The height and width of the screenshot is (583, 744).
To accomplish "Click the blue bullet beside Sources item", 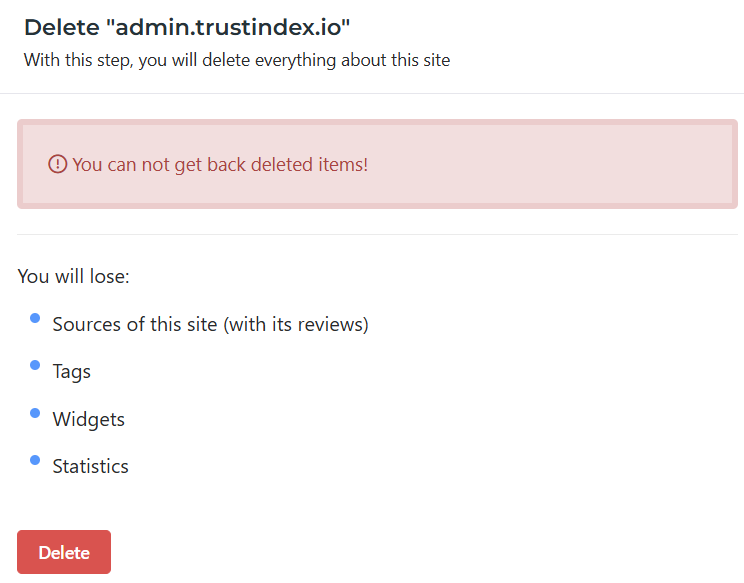I will (x=35, y=318).
